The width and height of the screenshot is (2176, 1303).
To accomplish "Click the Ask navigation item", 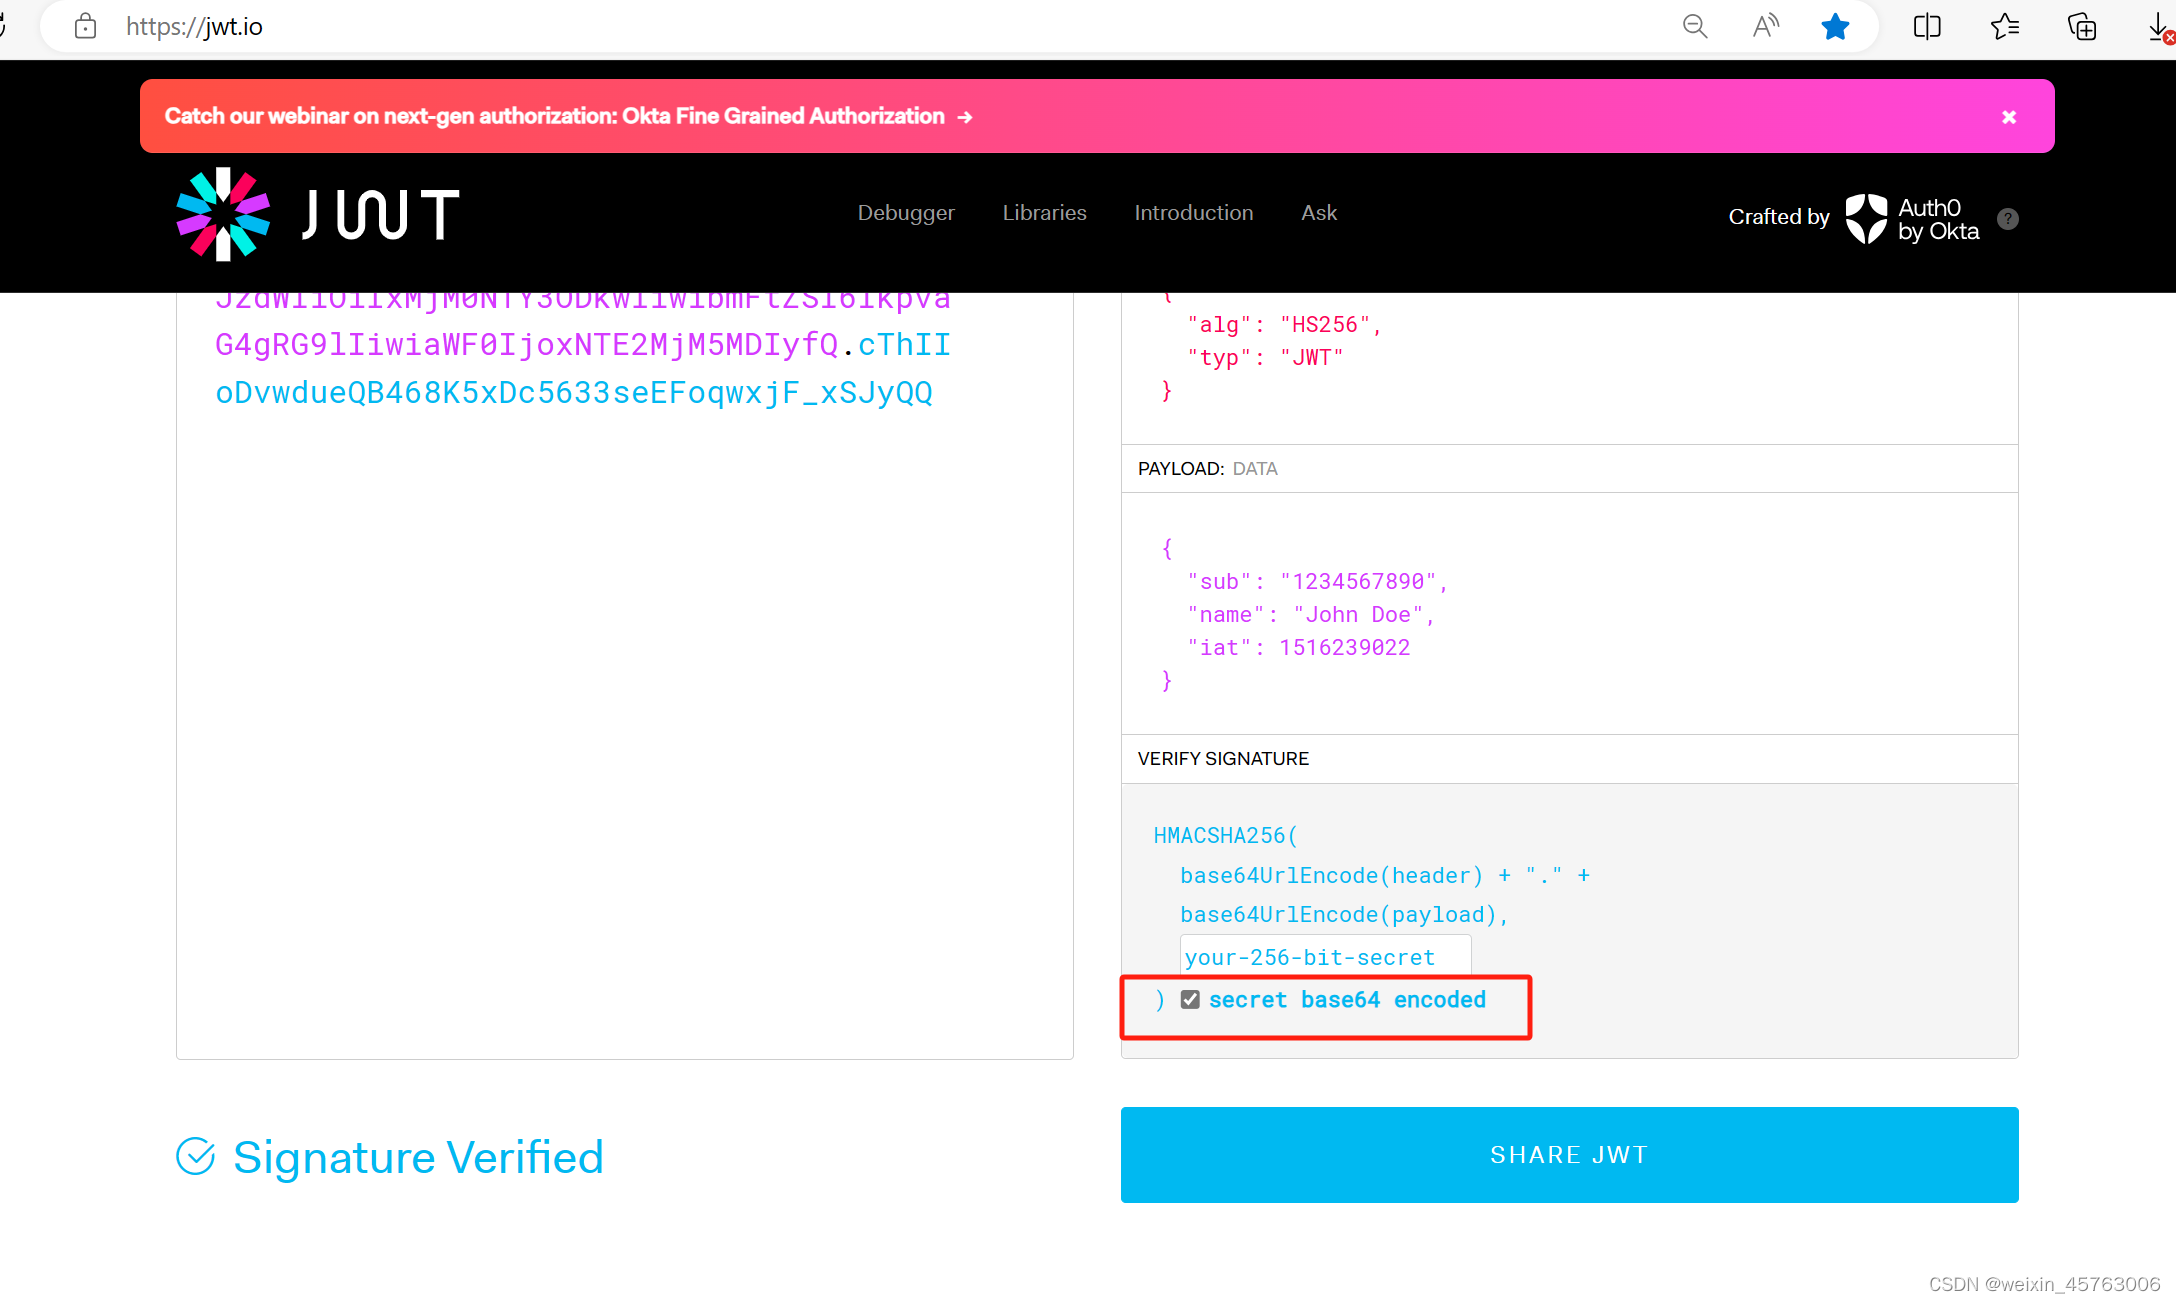I will tap(1318, 213).
